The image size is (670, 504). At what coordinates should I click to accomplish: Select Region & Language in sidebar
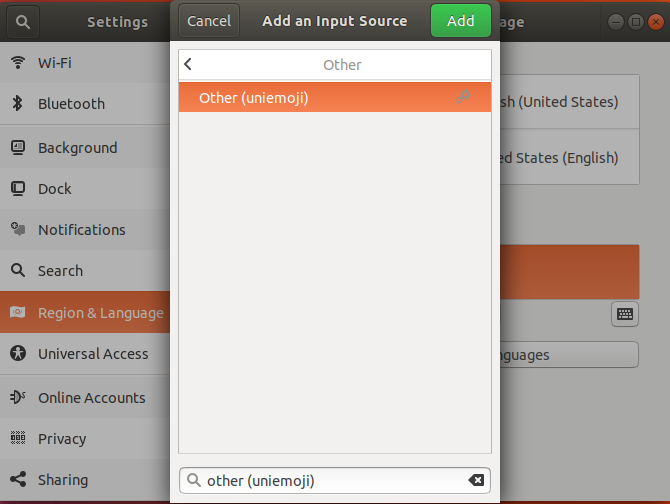click(x=100, y=313)
